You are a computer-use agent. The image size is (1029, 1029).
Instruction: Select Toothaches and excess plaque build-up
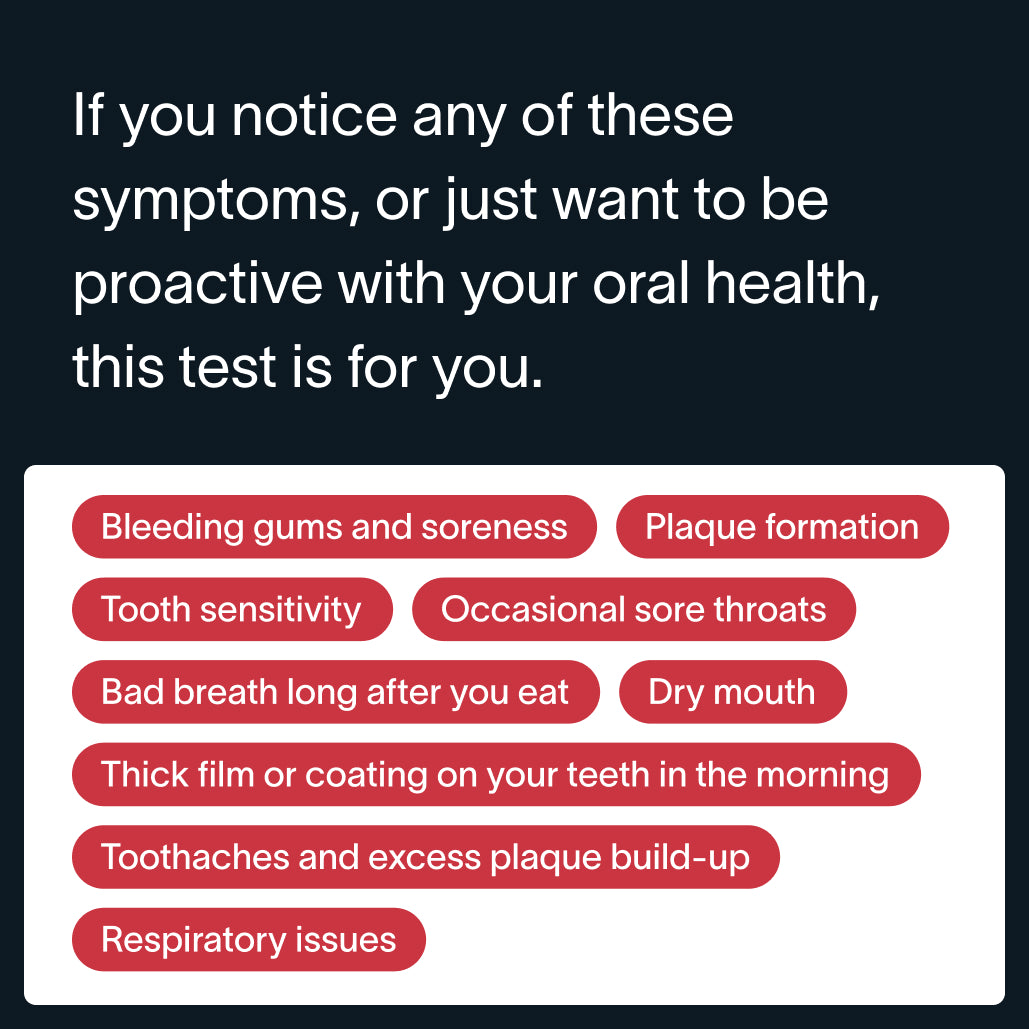coord(425,857)
